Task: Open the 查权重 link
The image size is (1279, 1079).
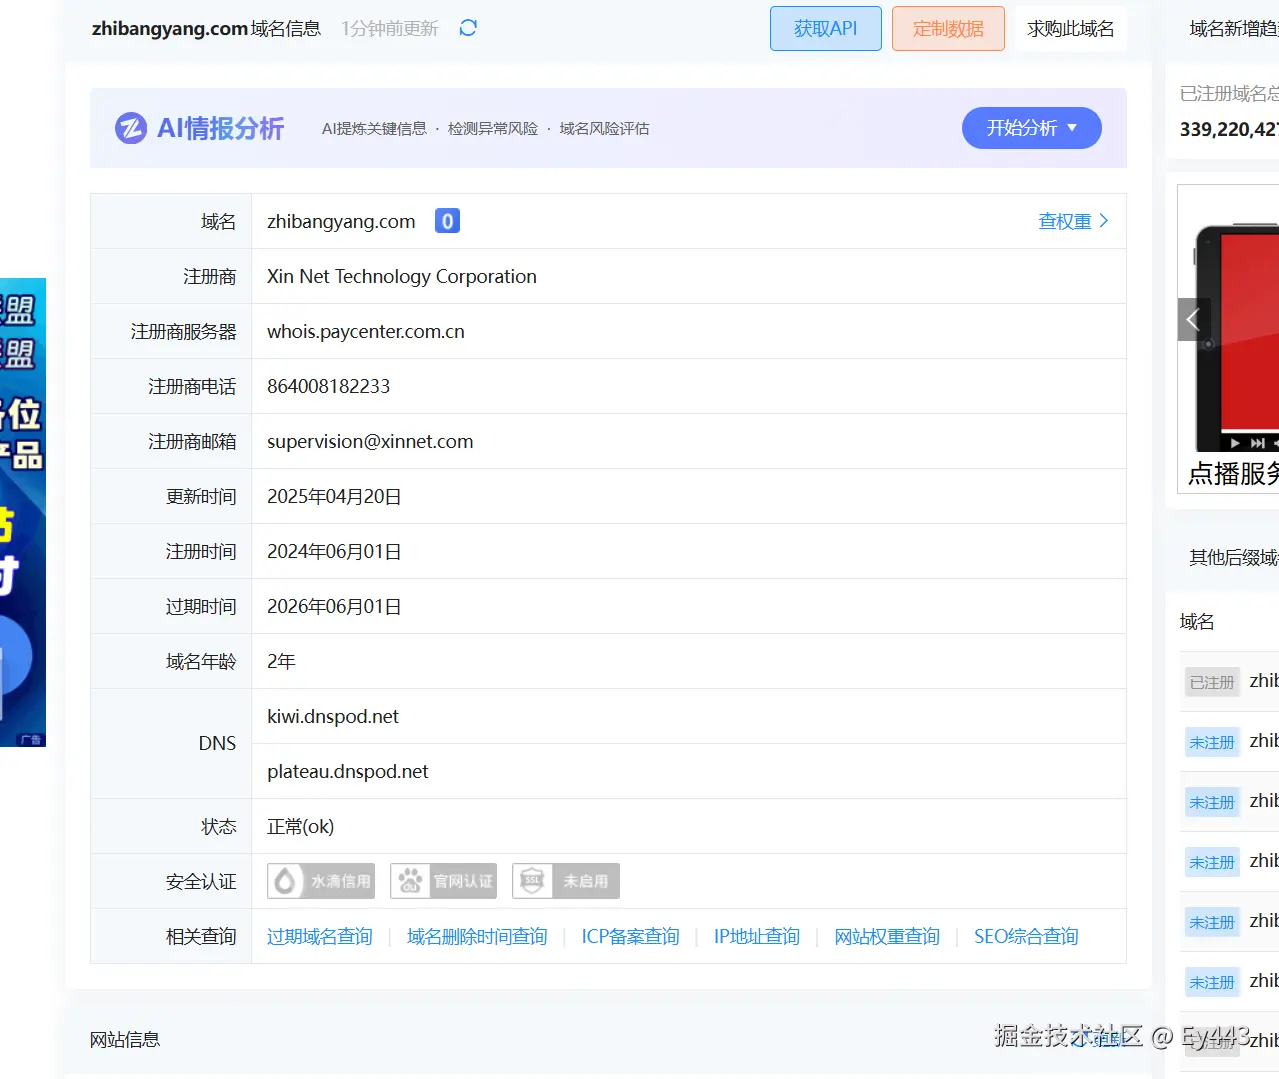Action: tap(1065, 221)
